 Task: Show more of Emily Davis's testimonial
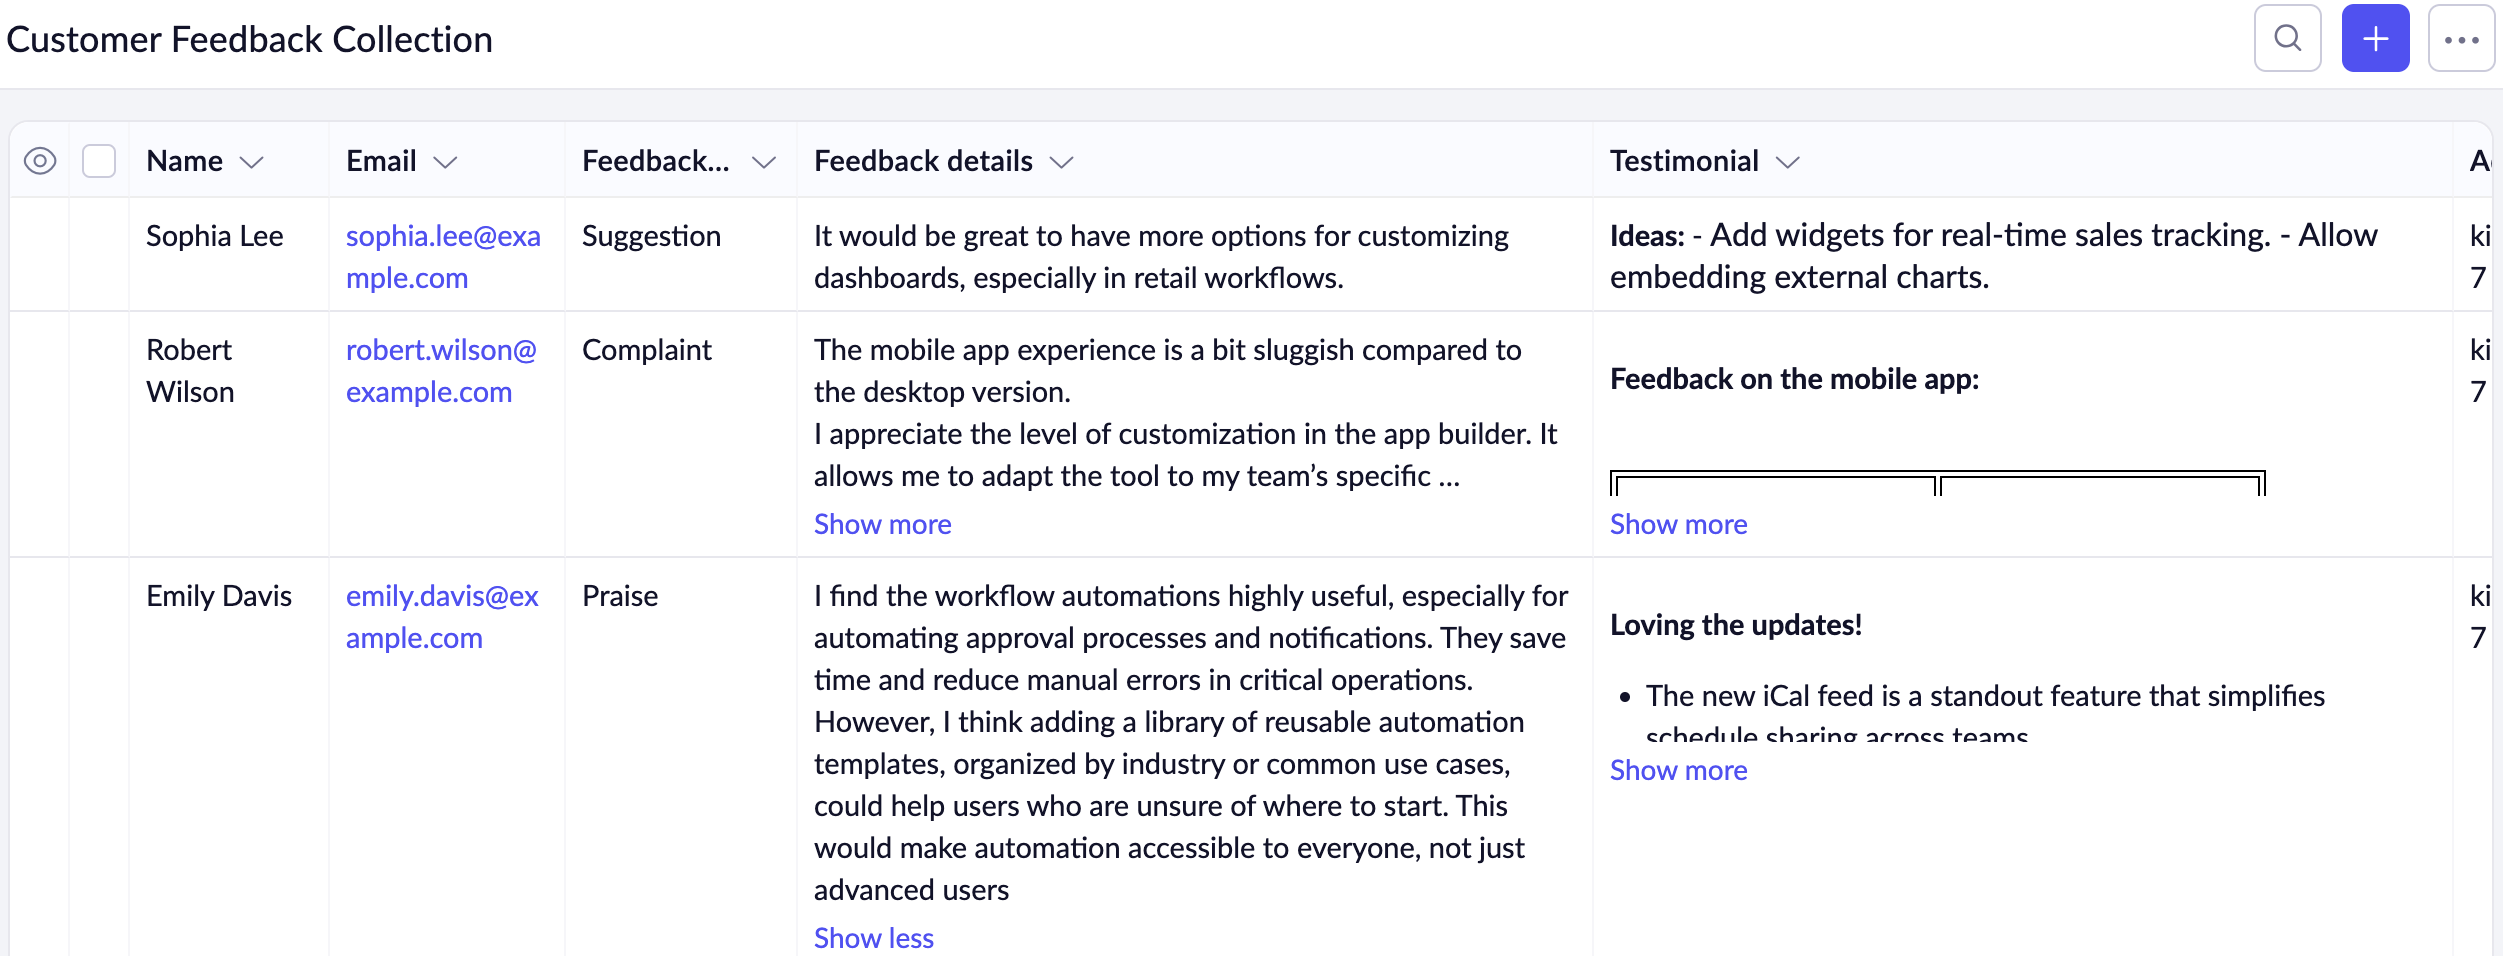1678,770
